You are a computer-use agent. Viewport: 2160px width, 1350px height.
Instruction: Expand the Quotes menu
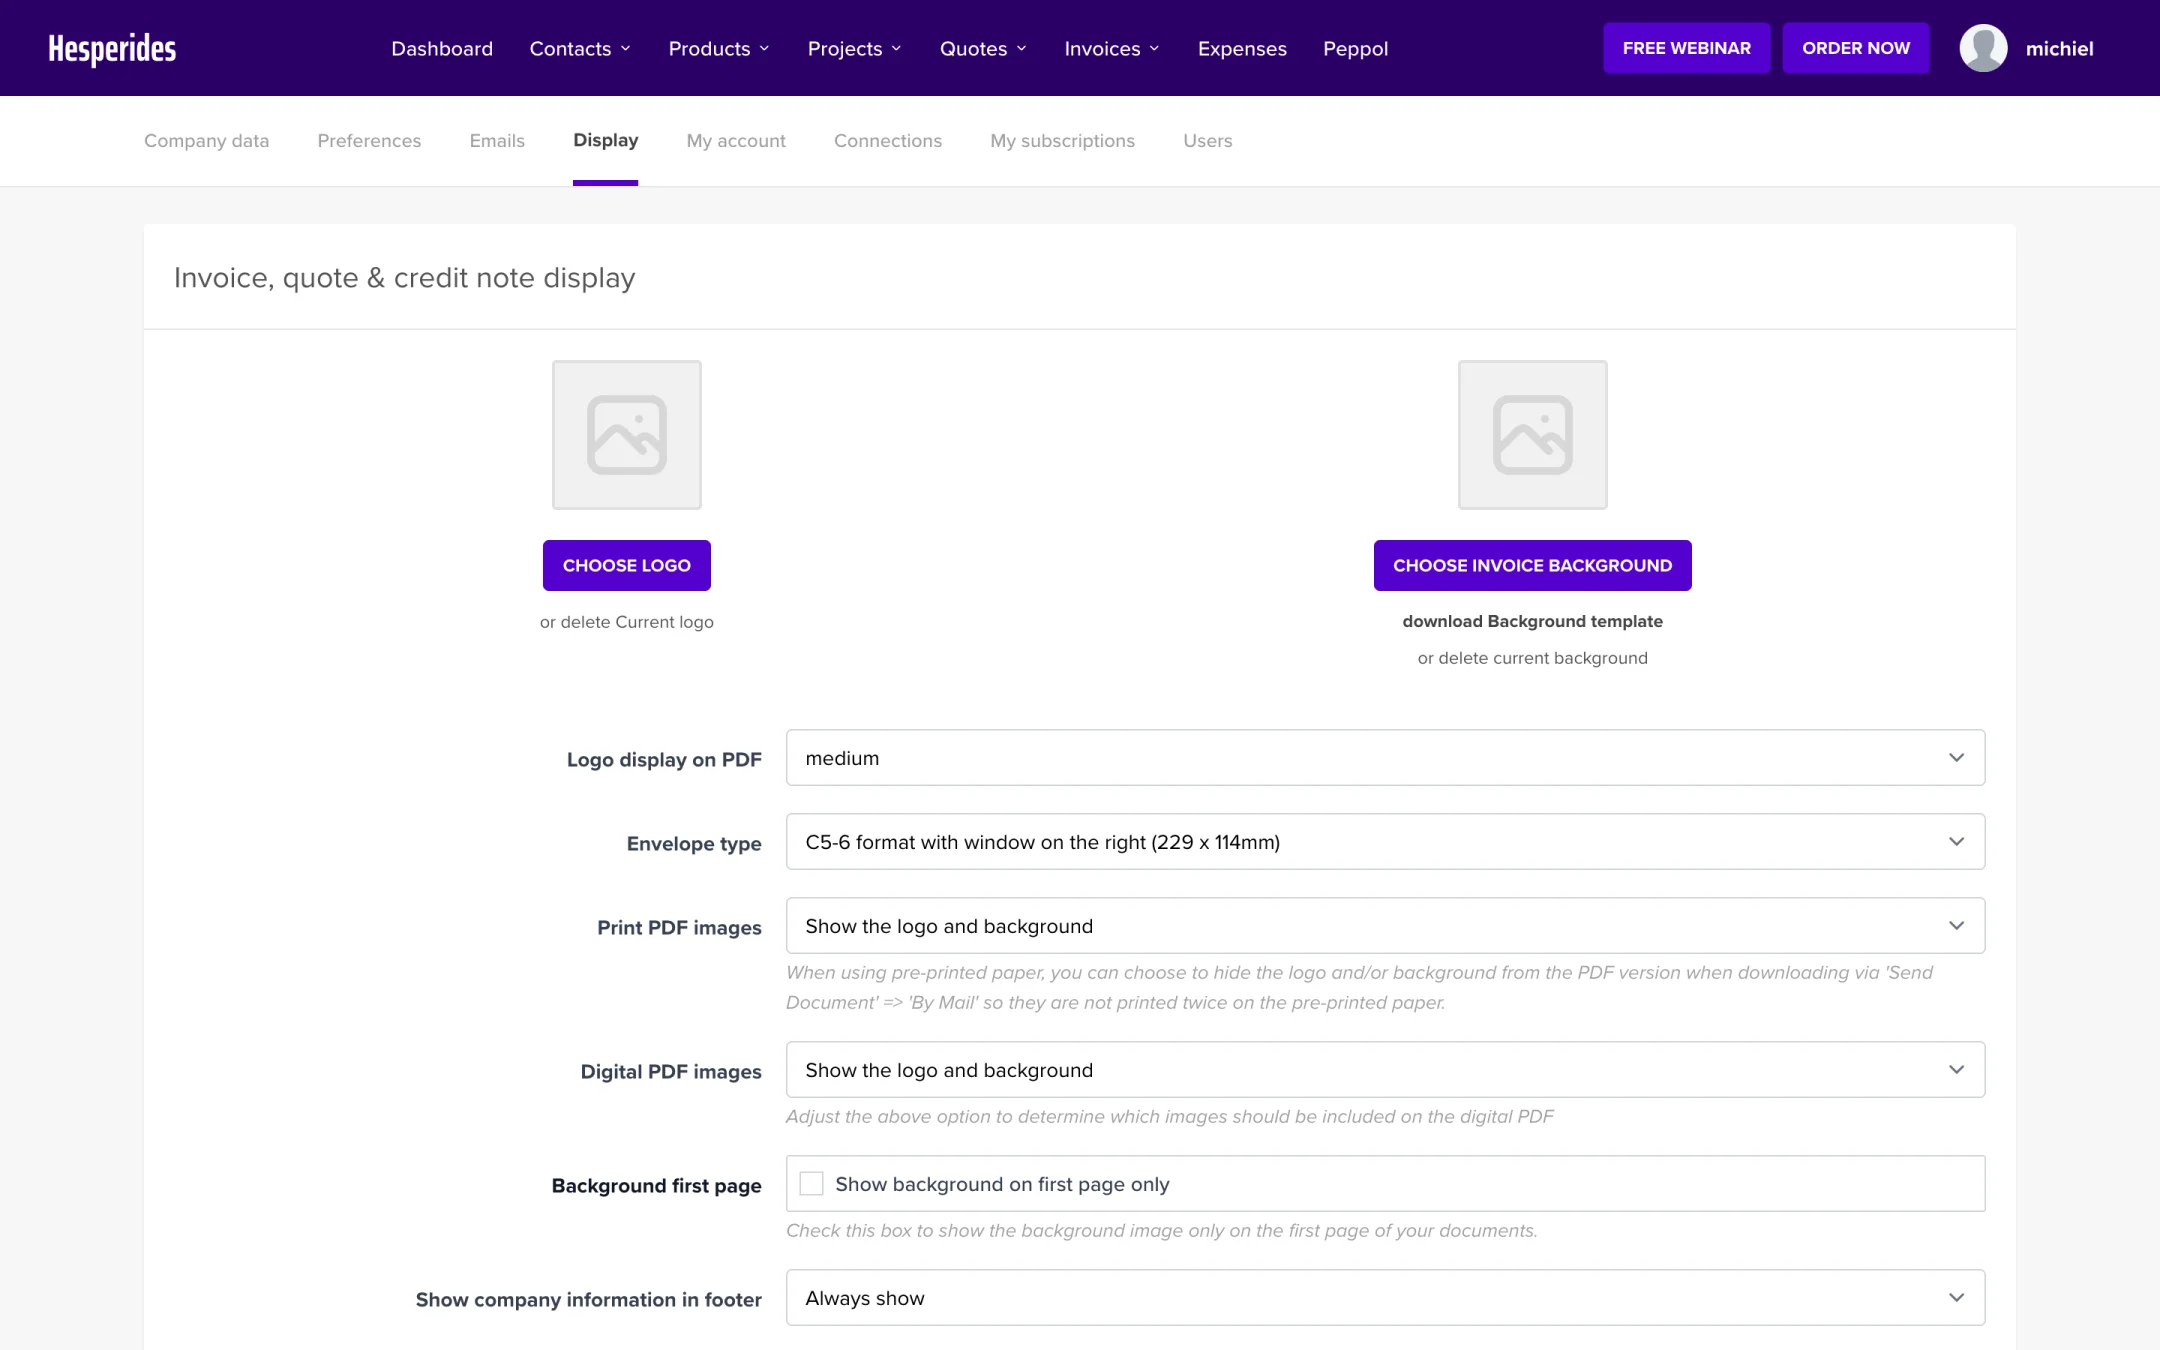click(983, 48)
